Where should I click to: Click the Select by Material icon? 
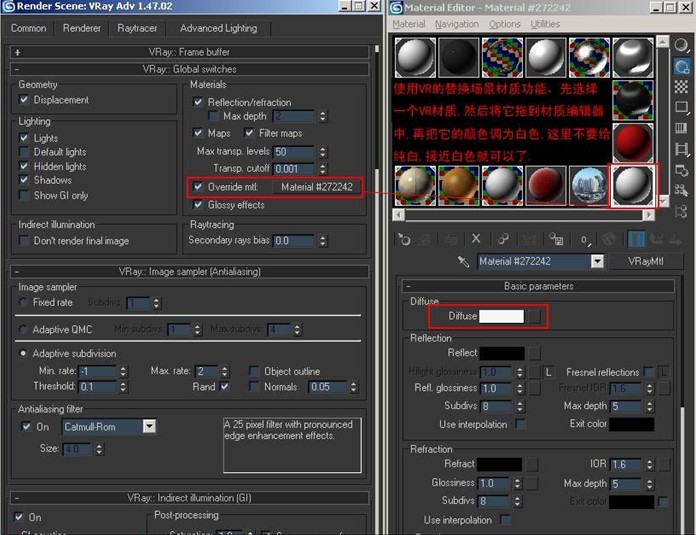click(x=681, y=190)
